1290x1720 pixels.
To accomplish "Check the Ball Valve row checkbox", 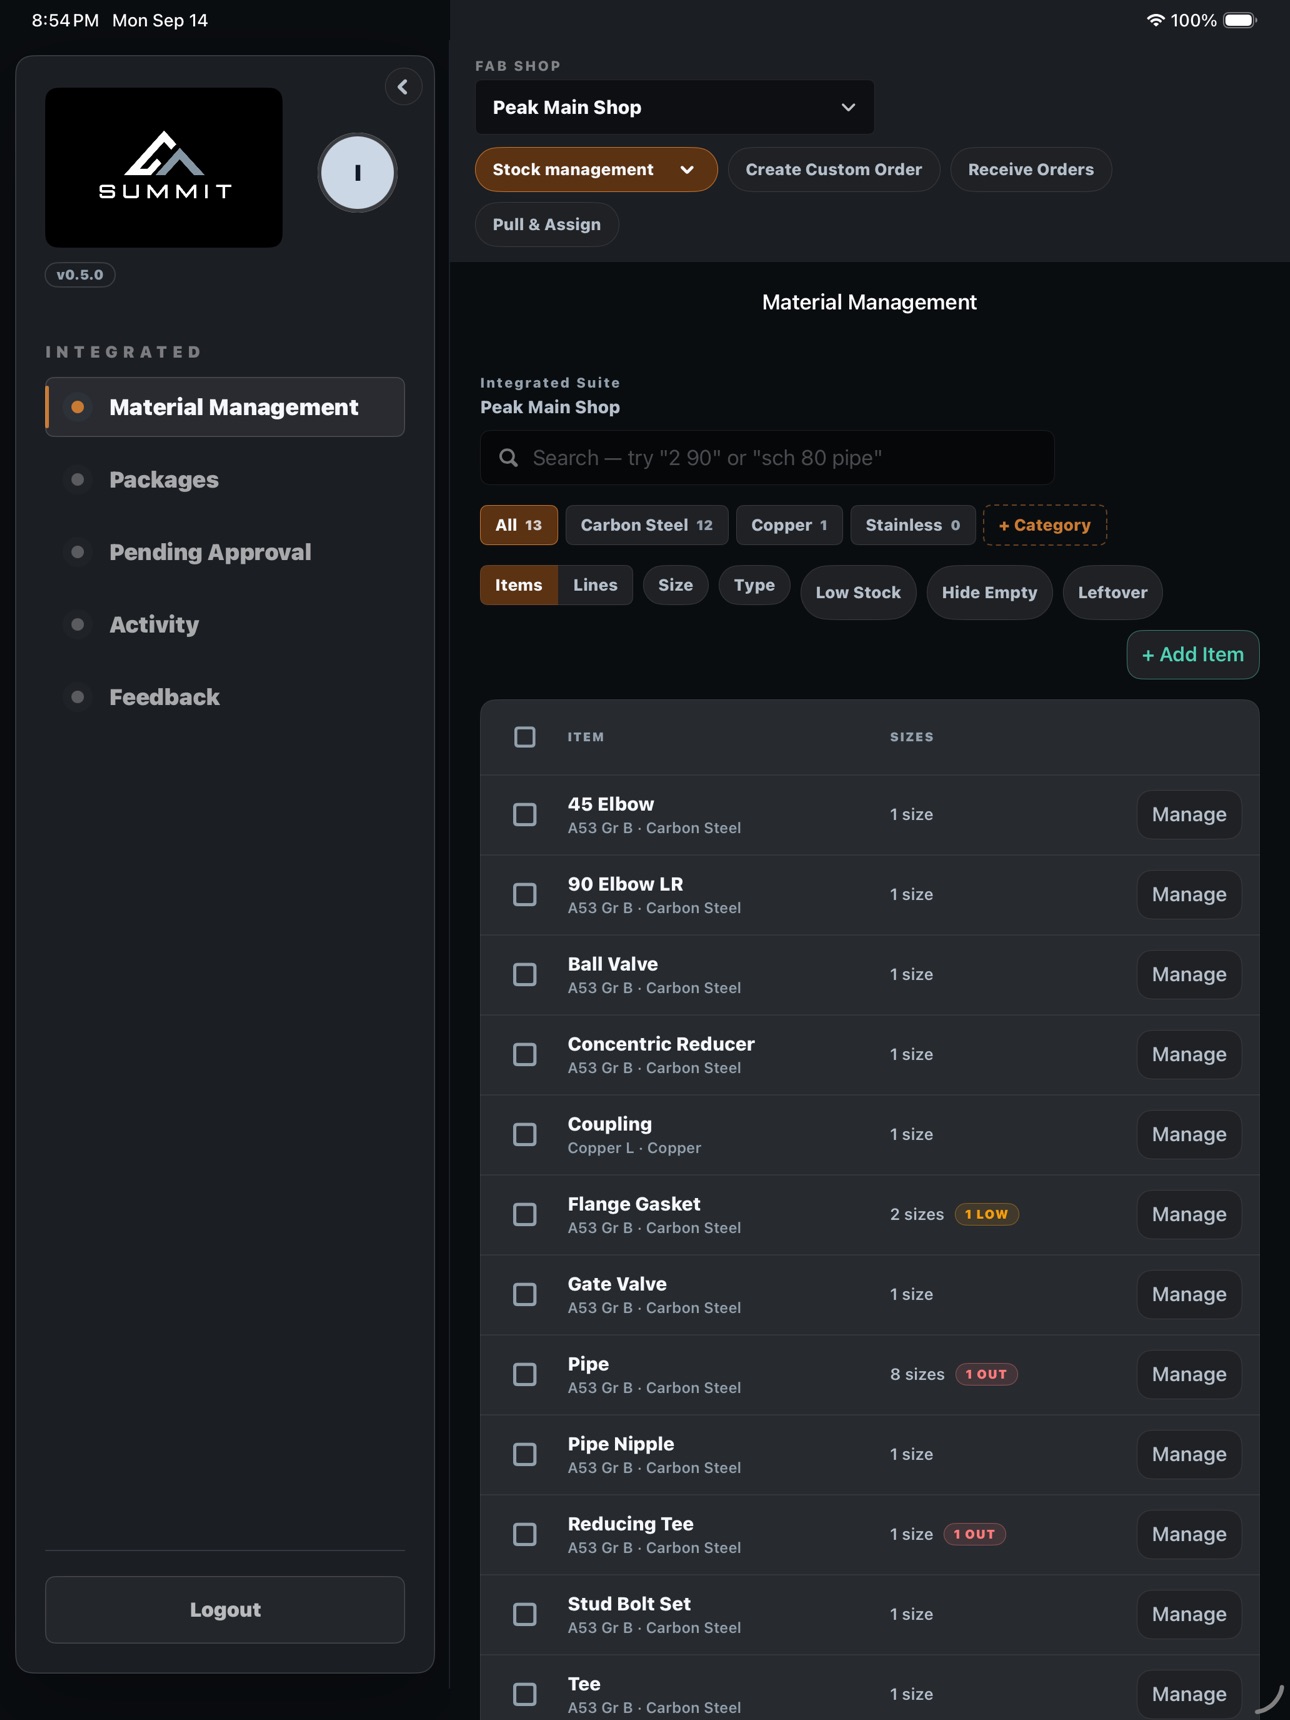I will point(525,975).
